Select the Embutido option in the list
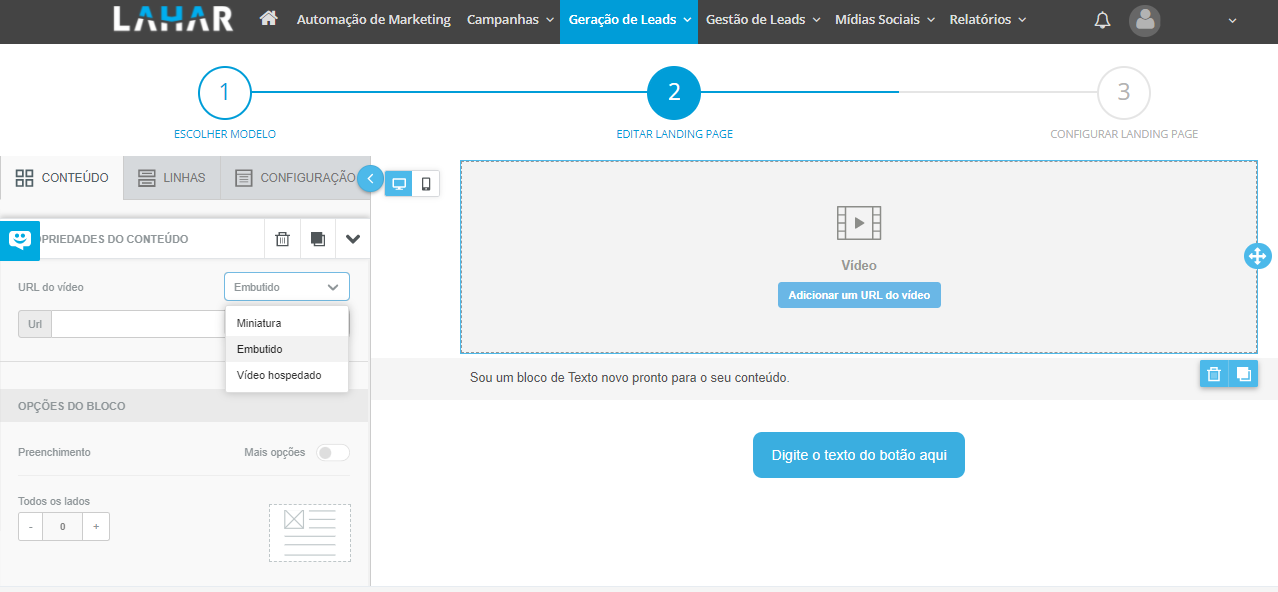The width and height of the screenshot is (1278, 592). 287,349
